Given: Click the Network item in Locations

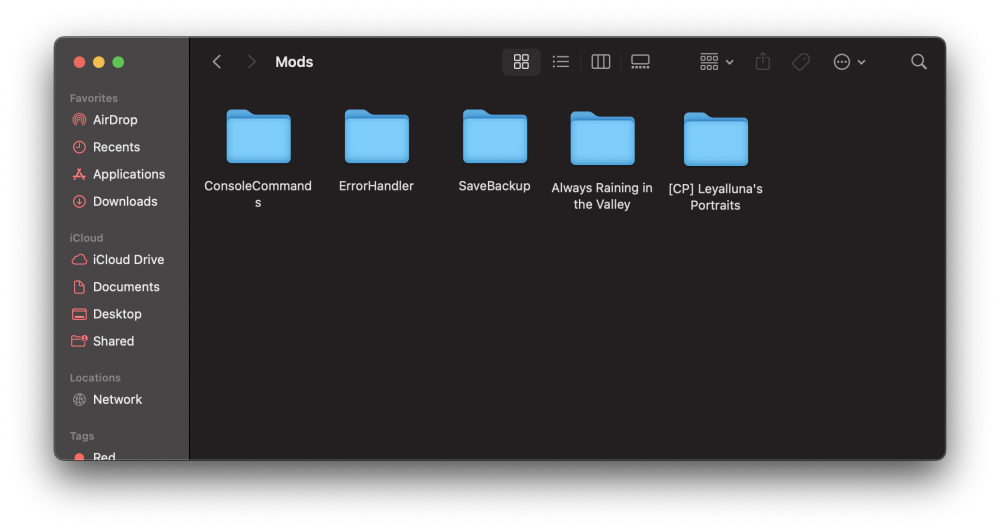Looking at the screenshot, I should click(117, 399).
